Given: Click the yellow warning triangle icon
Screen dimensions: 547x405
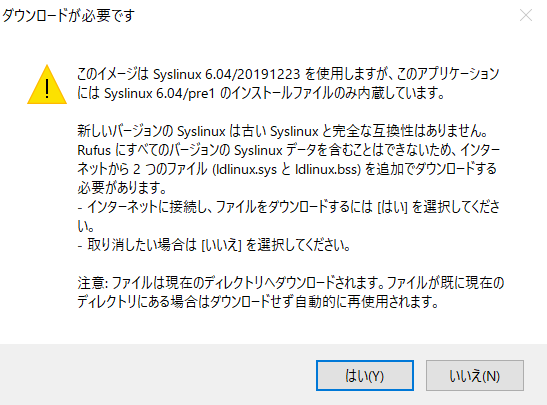Looking at the screenshot, I should (47, 85).
